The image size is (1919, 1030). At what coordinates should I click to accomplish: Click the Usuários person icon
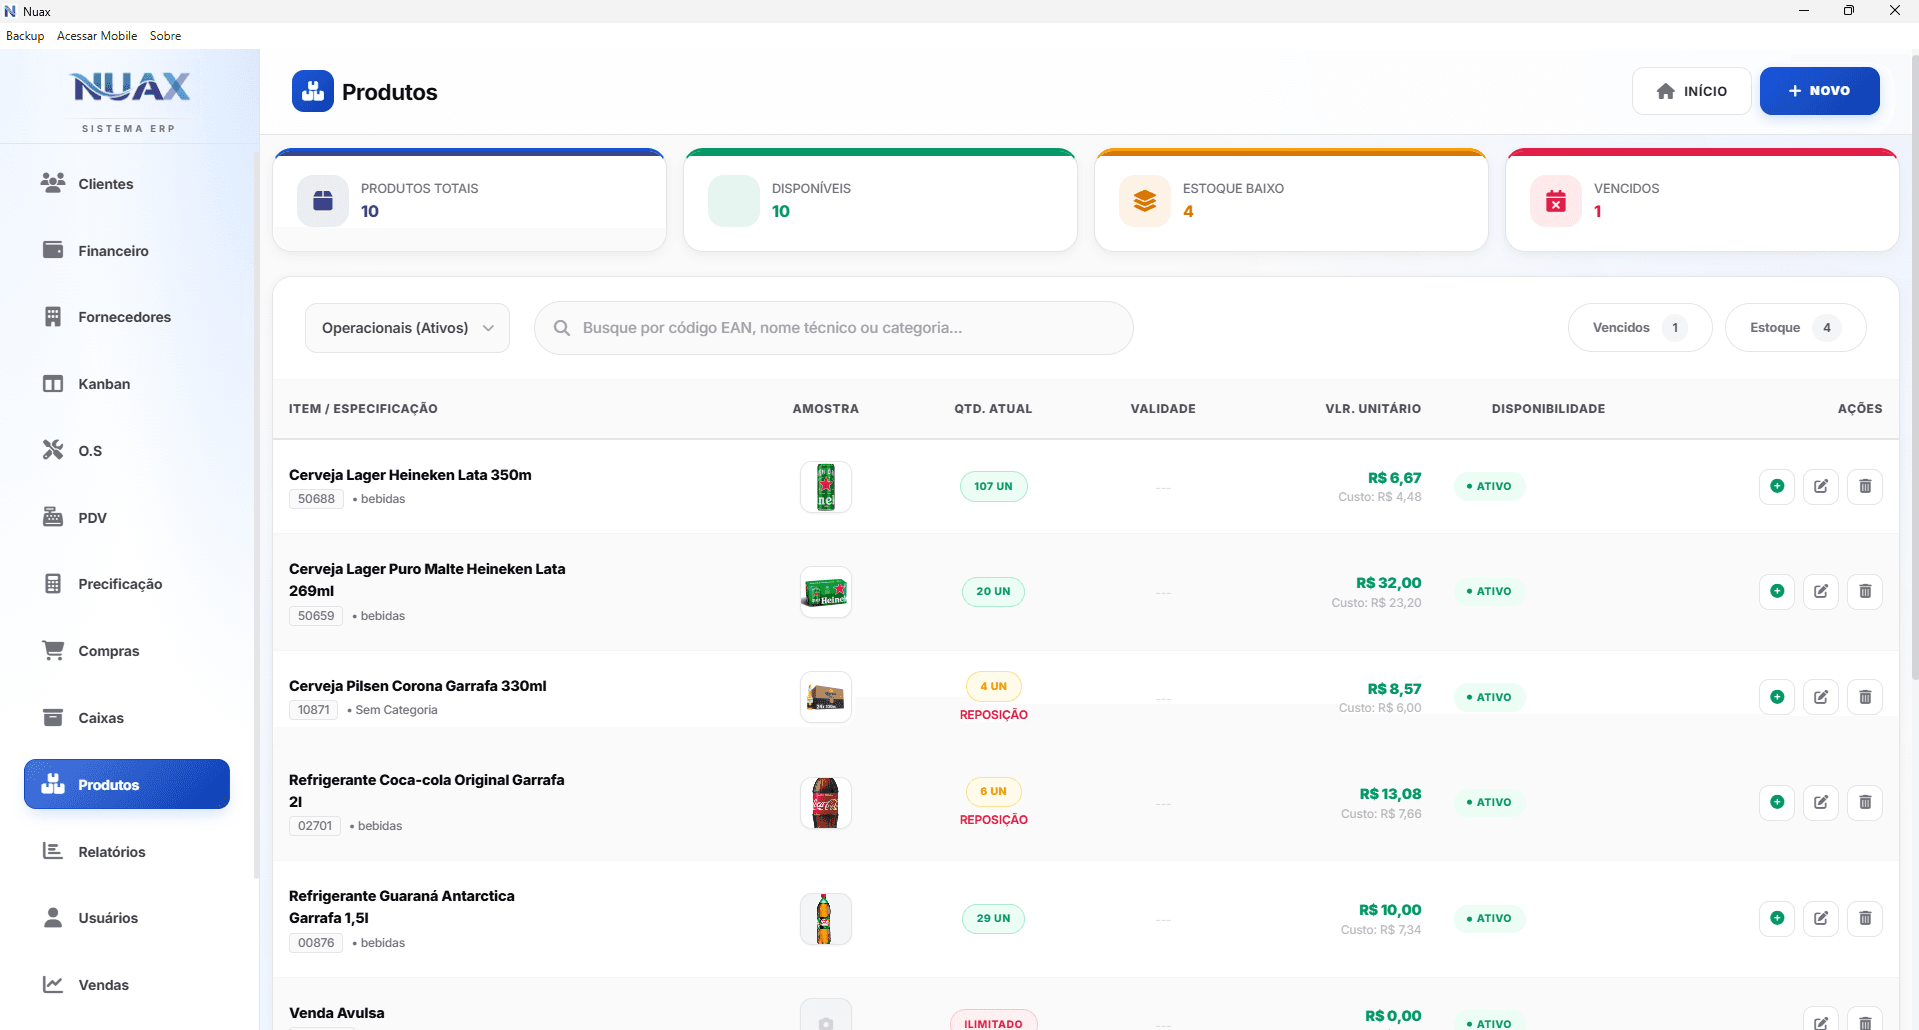pos(53,917)
